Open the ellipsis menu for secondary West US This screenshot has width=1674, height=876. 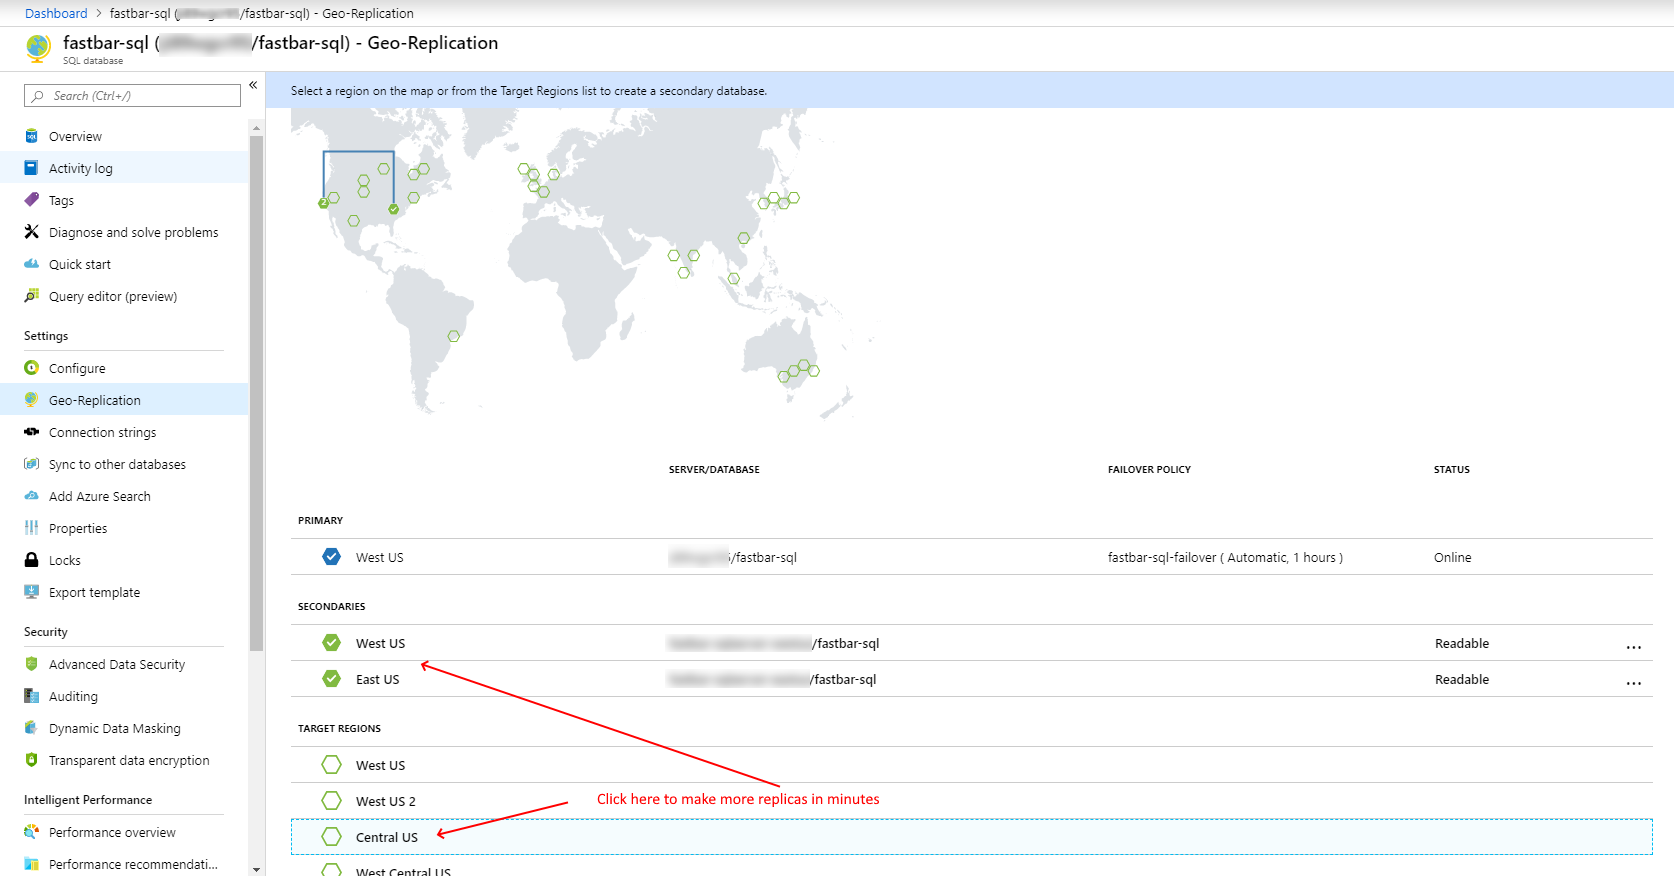point(1633,647)
